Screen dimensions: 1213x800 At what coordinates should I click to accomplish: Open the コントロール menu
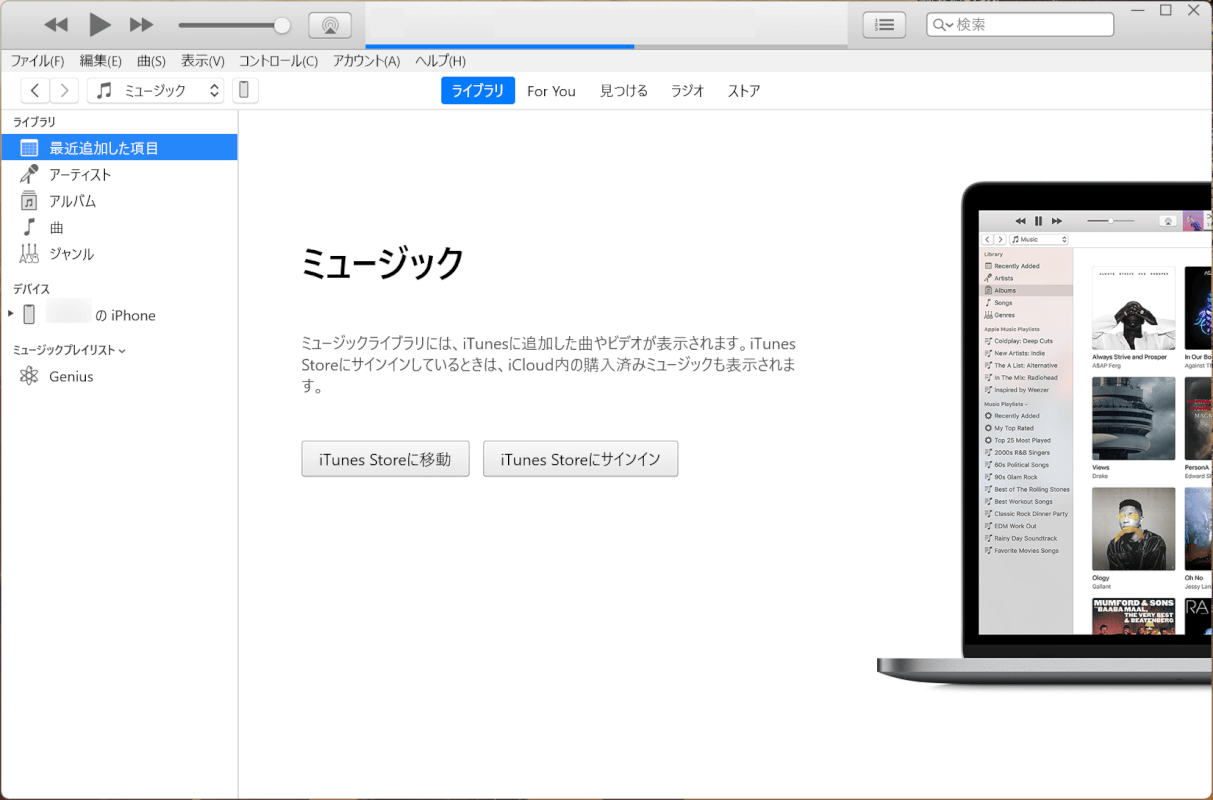278,60
